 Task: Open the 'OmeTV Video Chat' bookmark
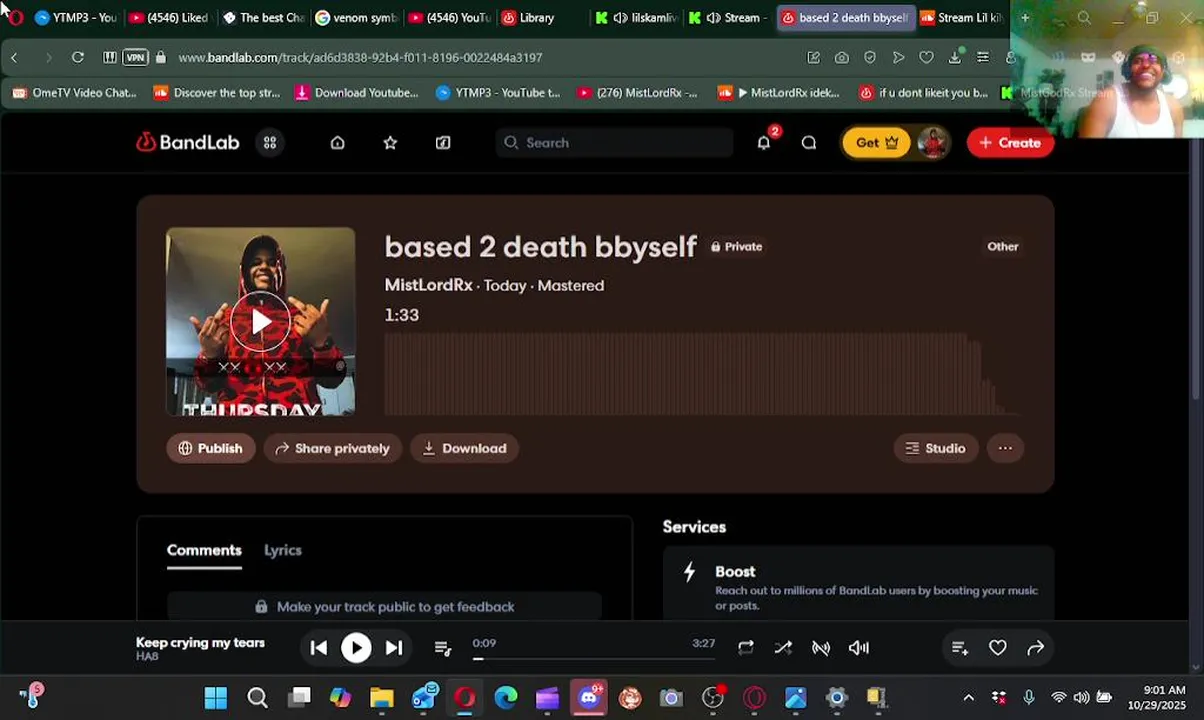coord(75,93)
